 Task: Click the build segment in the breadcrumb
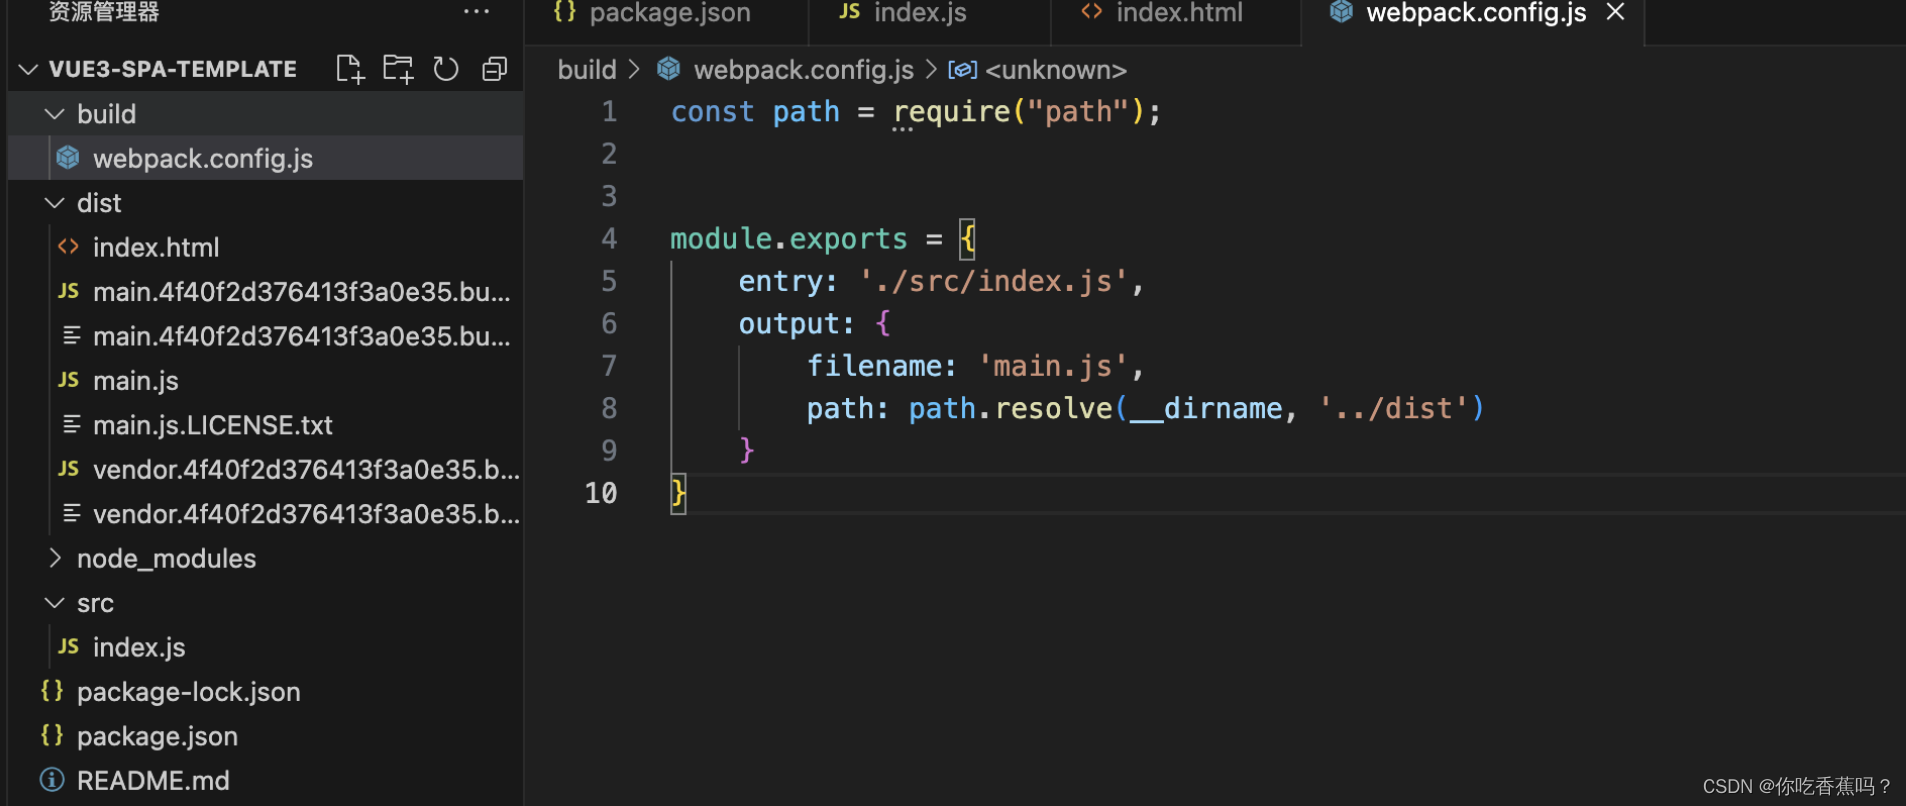(x=587, y=70)
